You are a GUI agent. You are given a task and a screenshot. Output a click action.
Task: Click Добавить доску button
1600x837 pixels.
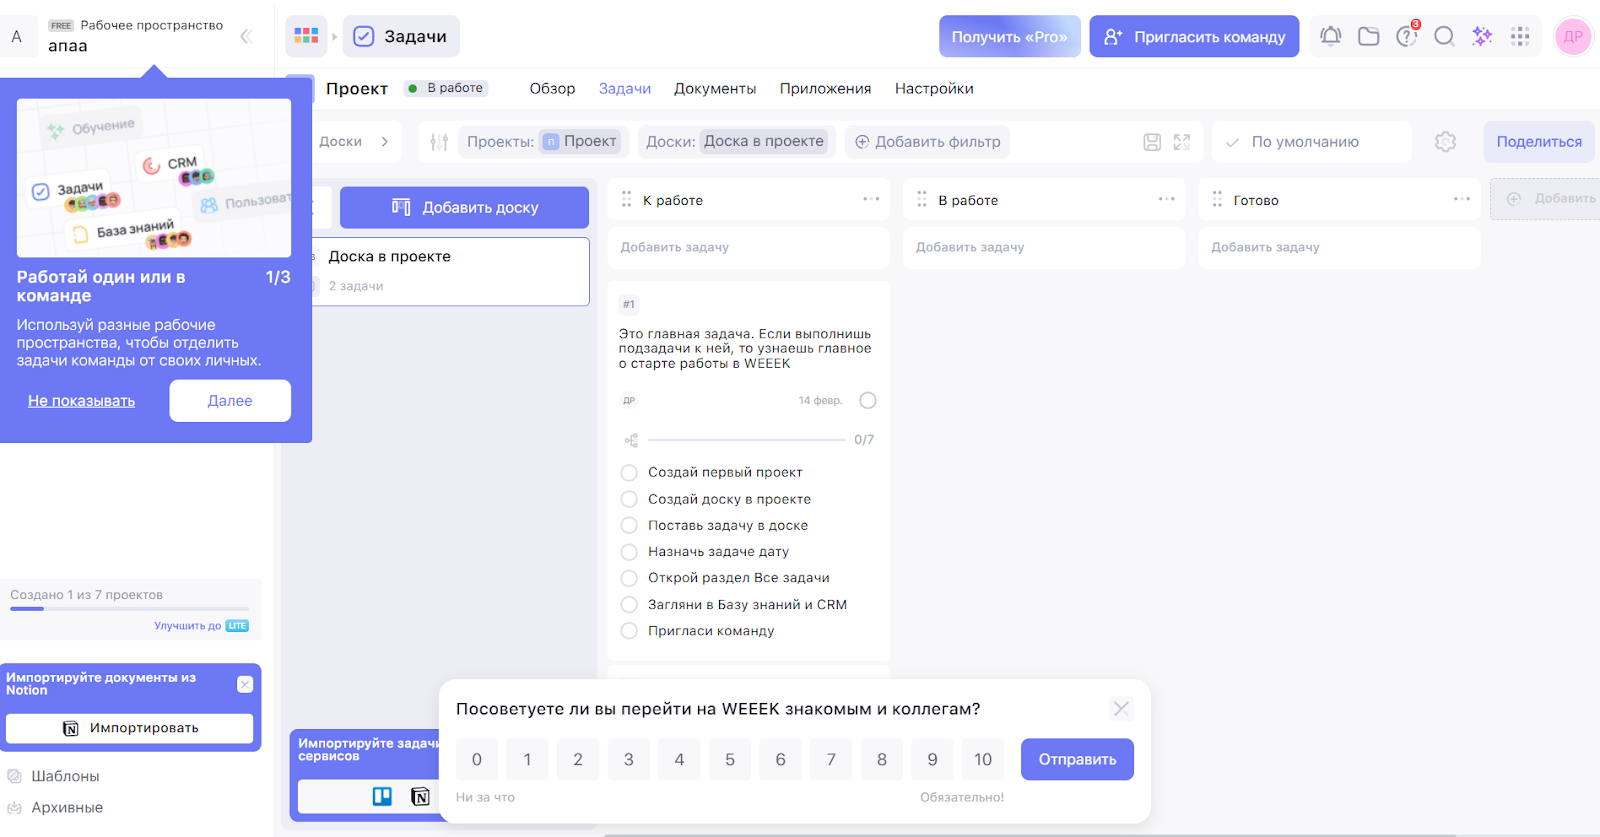click(x=464, y=207)
